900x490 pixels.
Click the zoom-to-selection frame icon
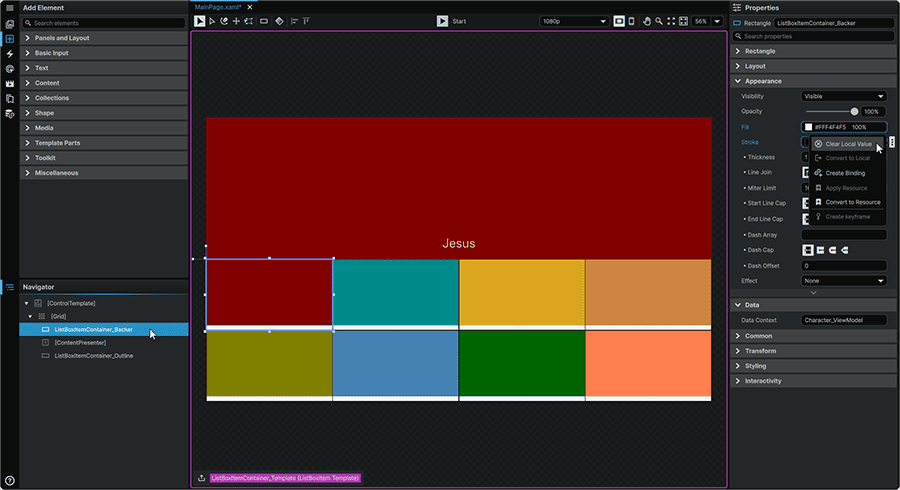pos(683,21)
